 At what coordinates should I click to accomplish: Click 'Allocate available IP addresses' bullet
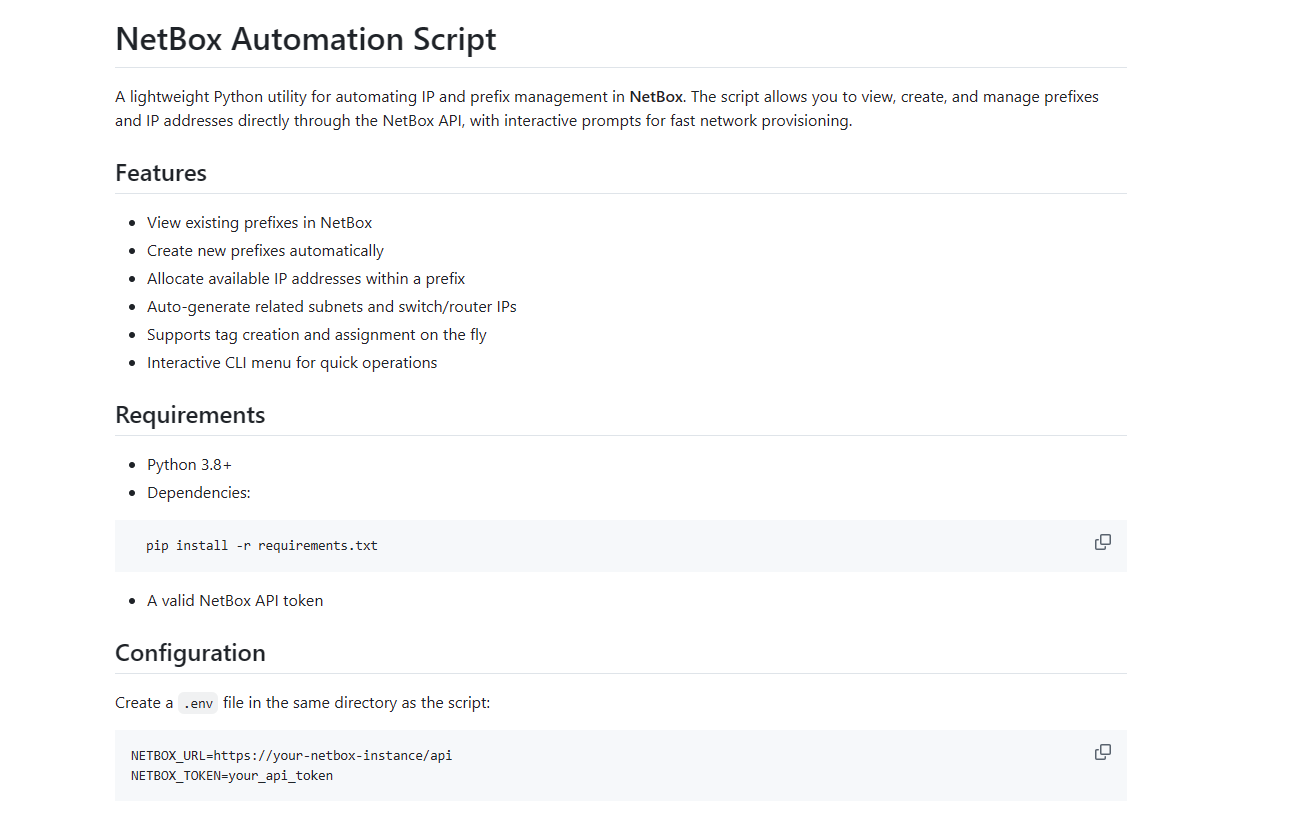306,279
